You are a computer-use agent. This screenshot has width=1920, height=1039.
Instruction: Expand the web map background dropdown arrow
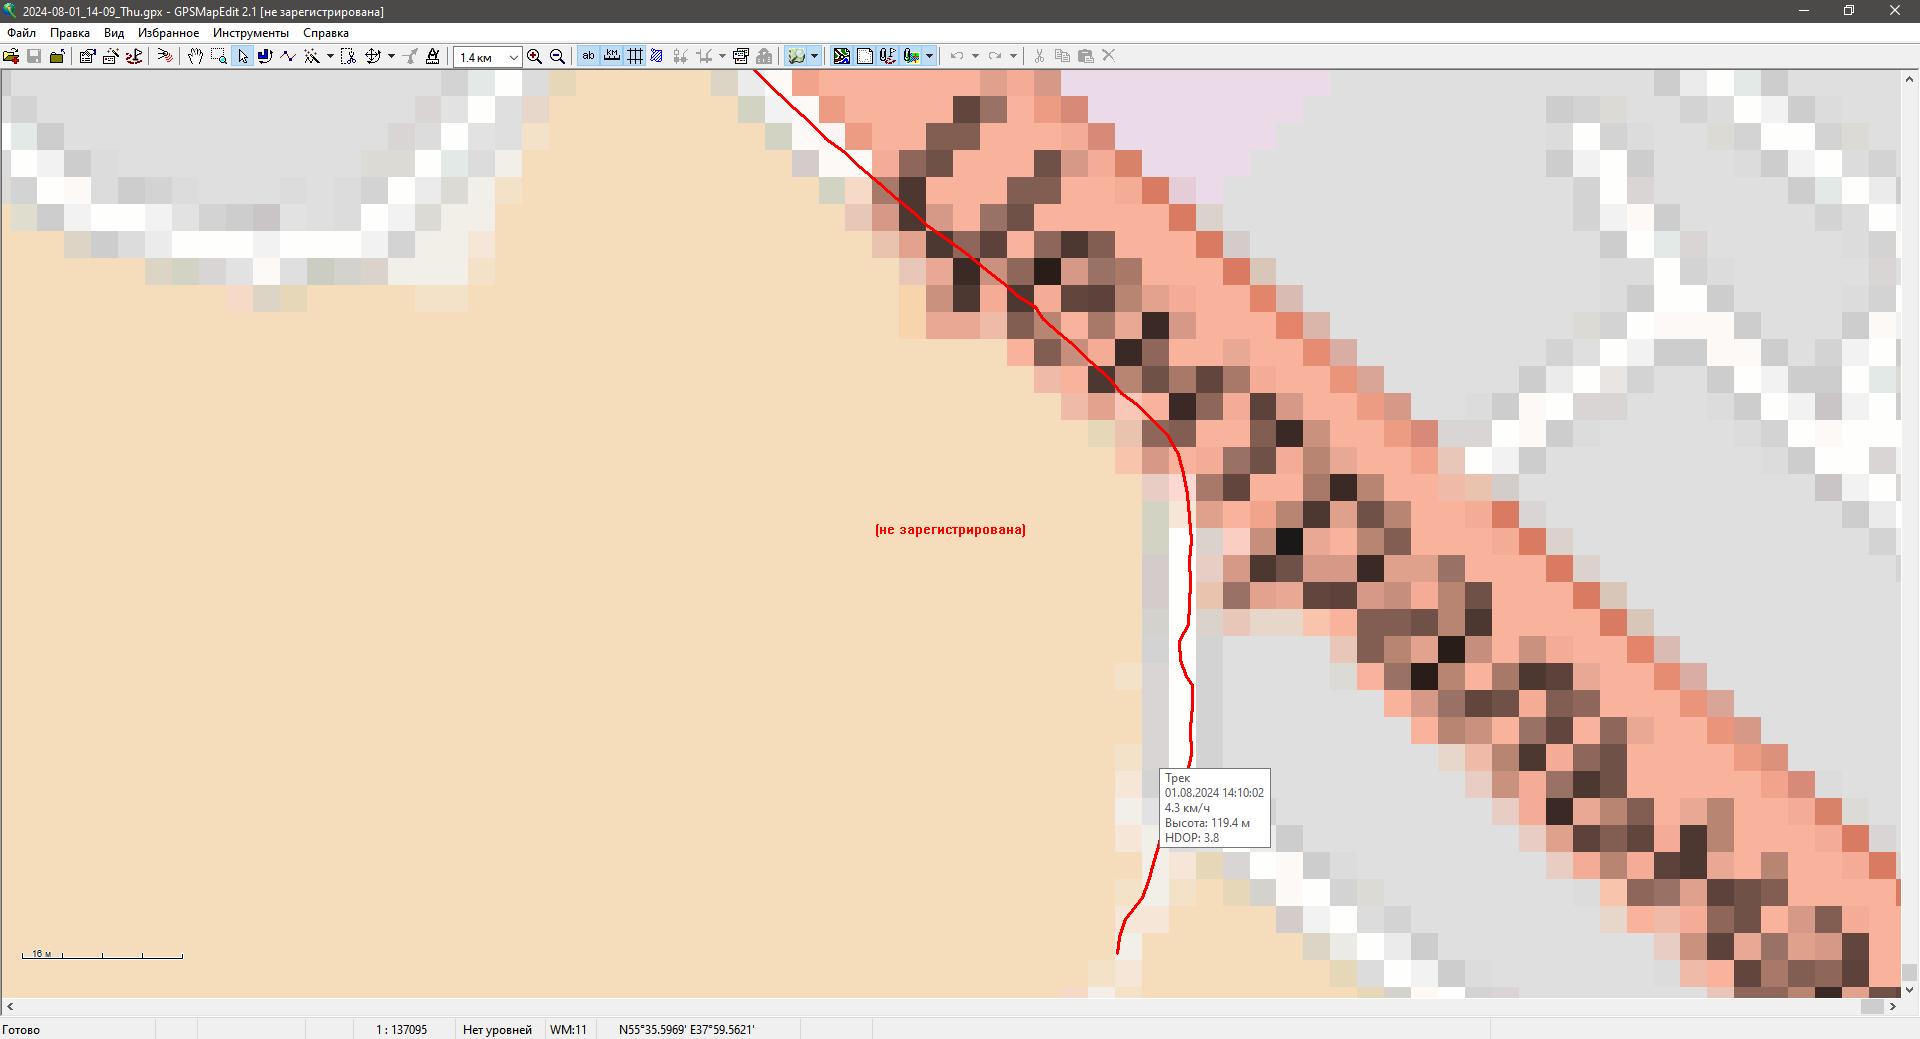[x=814, y=56]
